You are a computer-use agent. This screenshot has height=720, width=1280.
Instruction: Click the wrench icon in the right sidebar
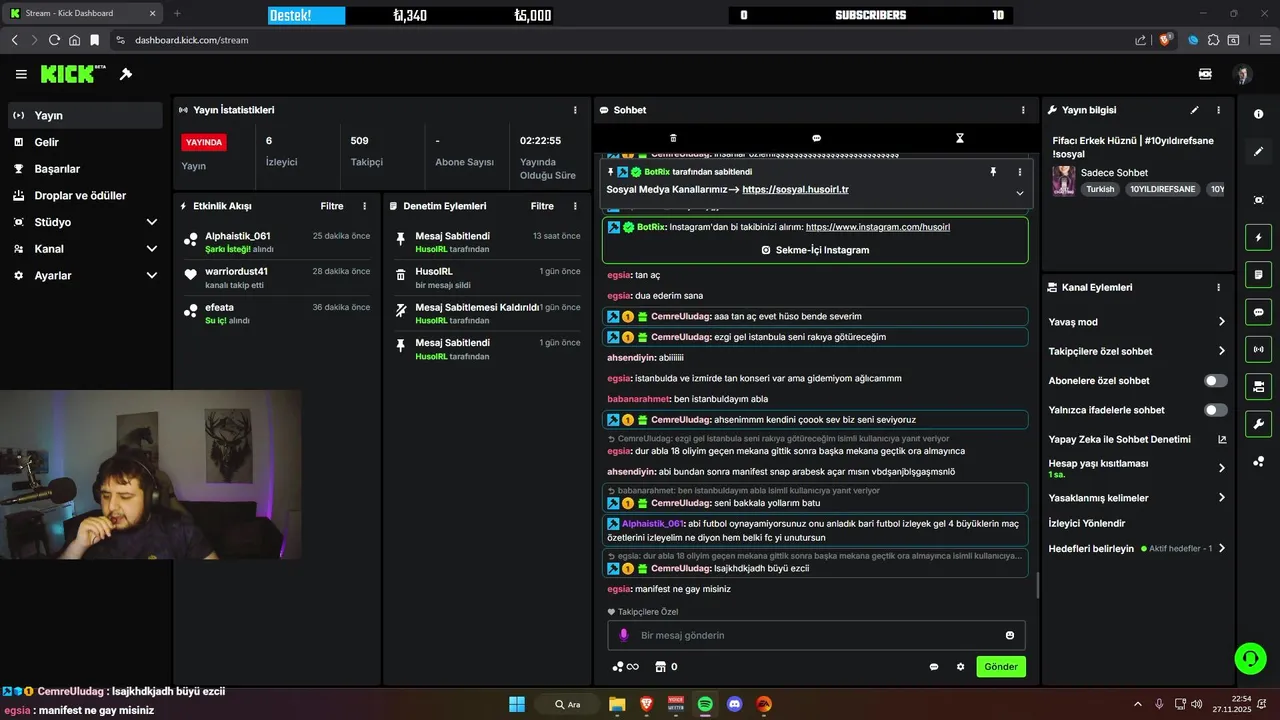[x=1258, y=423]
